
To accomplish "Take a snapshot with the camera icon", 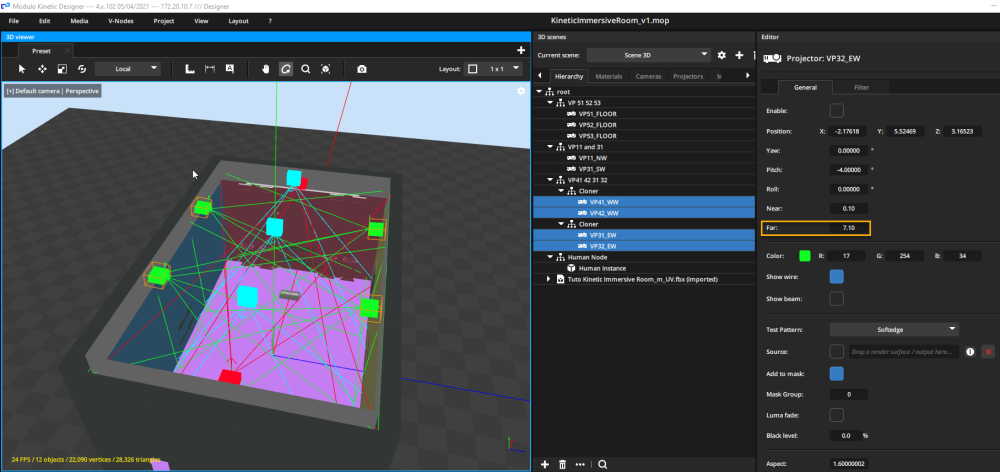I will (x=362, y=69).
